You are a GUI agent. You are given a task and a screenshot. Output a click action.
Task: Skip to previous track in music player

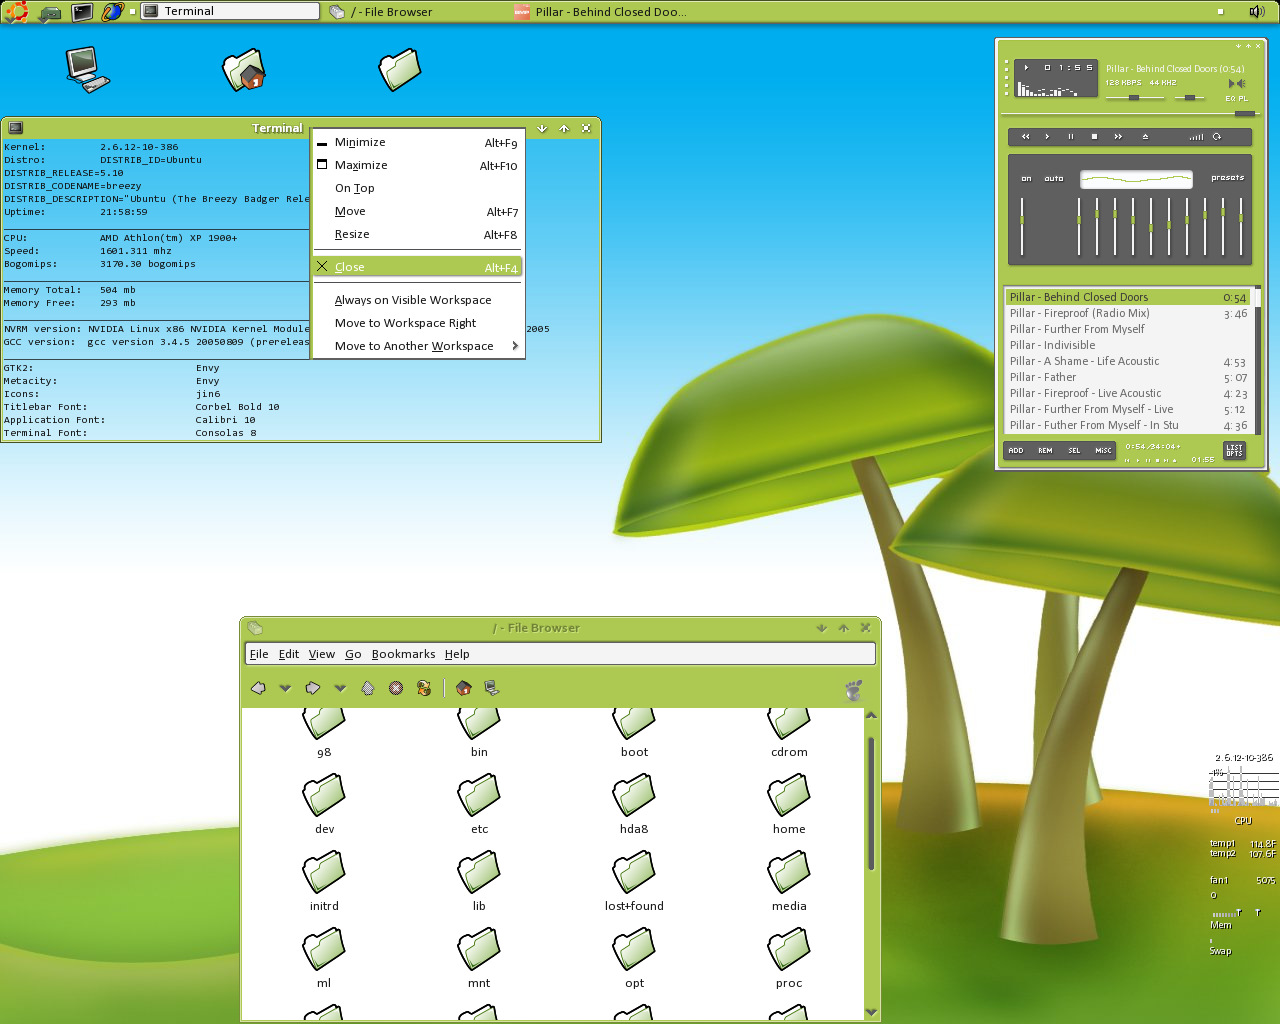pos(1026,136)
